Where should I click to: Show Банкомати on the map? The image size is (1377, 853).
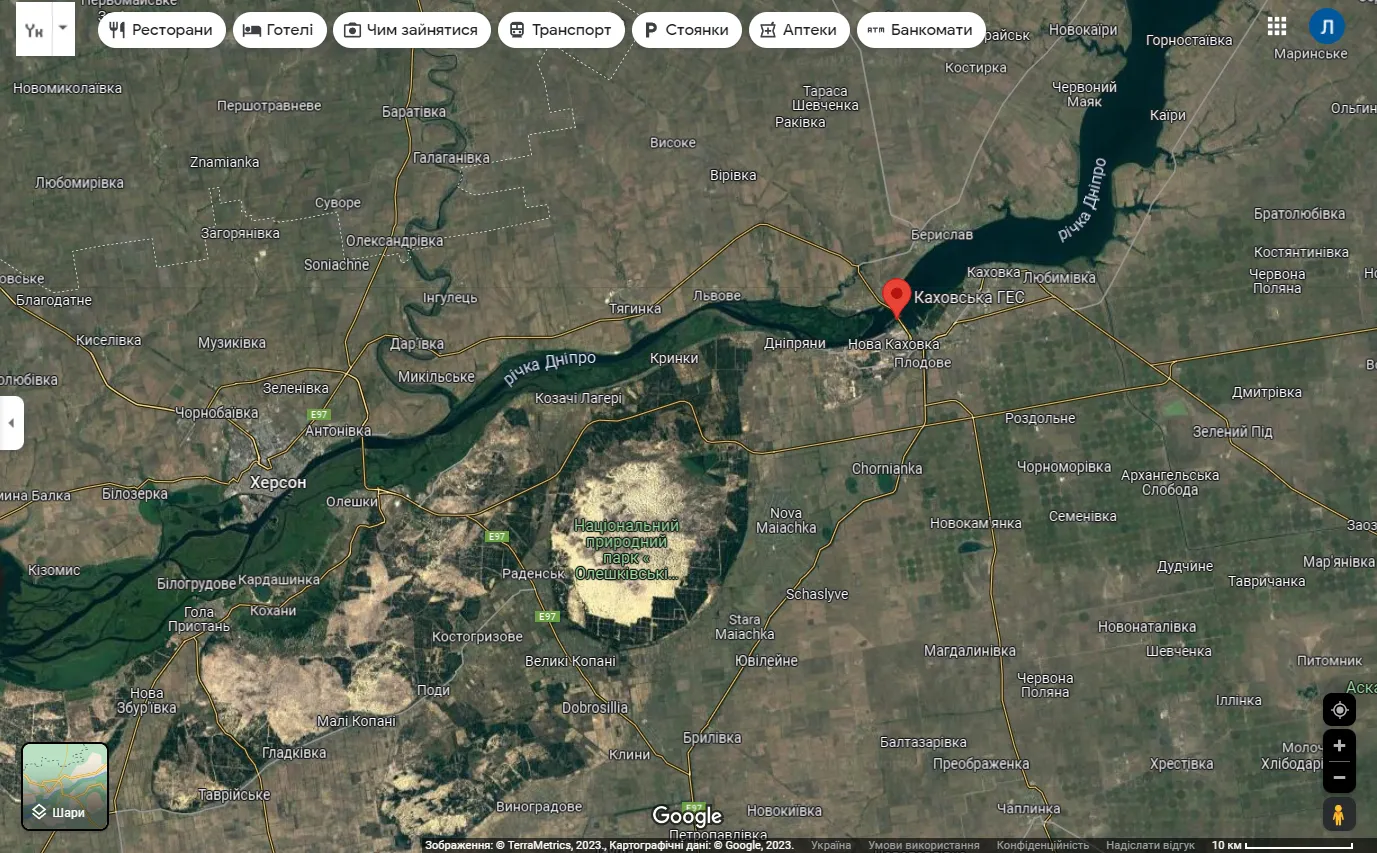(921, 30)
